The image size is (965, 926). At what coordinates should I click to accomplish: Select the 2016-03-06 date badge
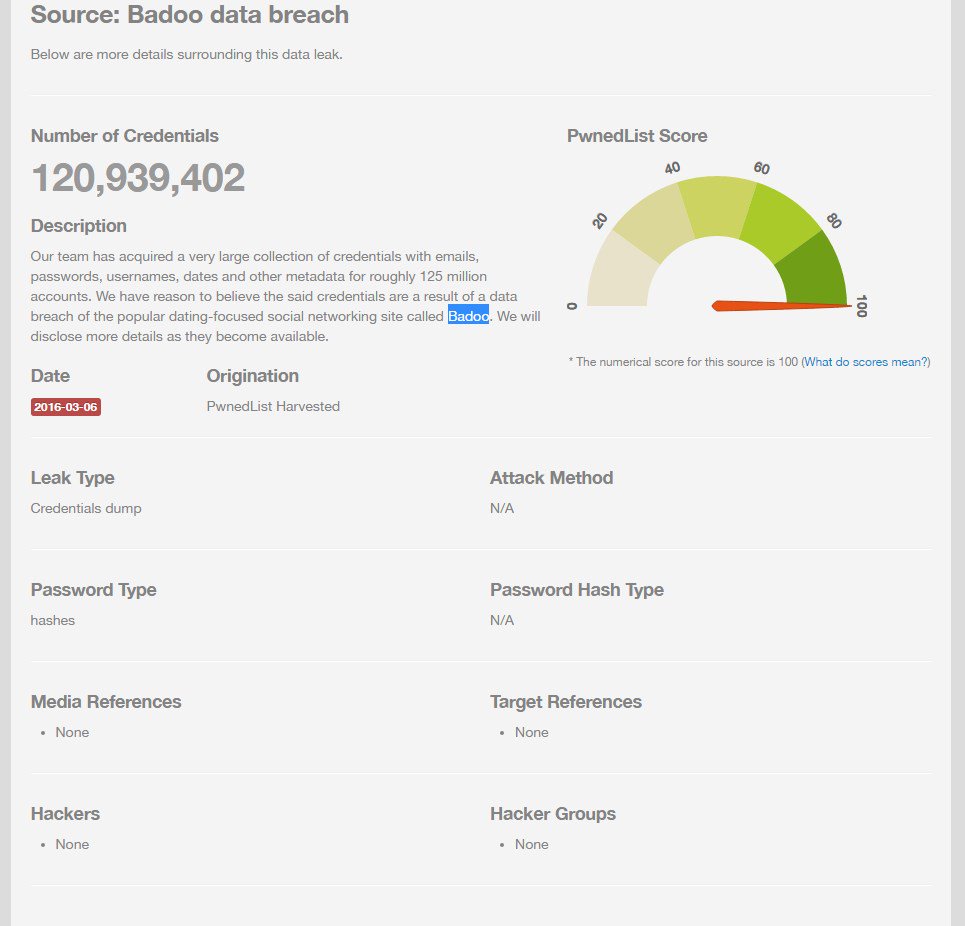click(x=66, y=407)
